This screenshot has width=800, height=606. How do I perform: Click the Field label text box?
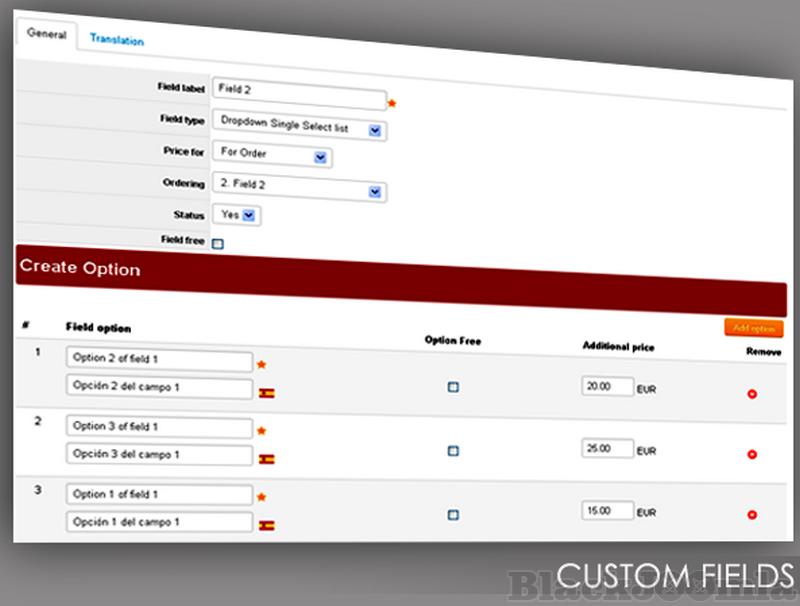click(x=298, y=99)
